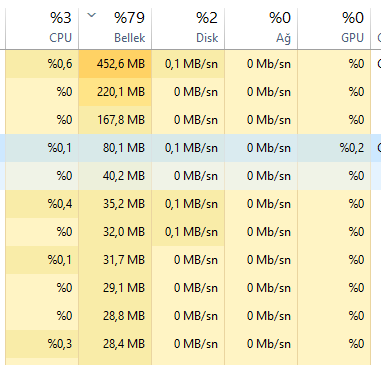Screen dimensions: 381x365
Task: Sort processes by GPU column
Action: [334, 28]
